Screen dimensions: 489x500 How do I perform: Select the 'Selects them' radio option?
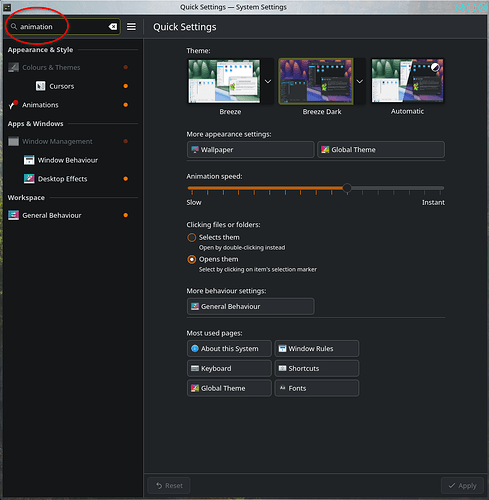192,238
